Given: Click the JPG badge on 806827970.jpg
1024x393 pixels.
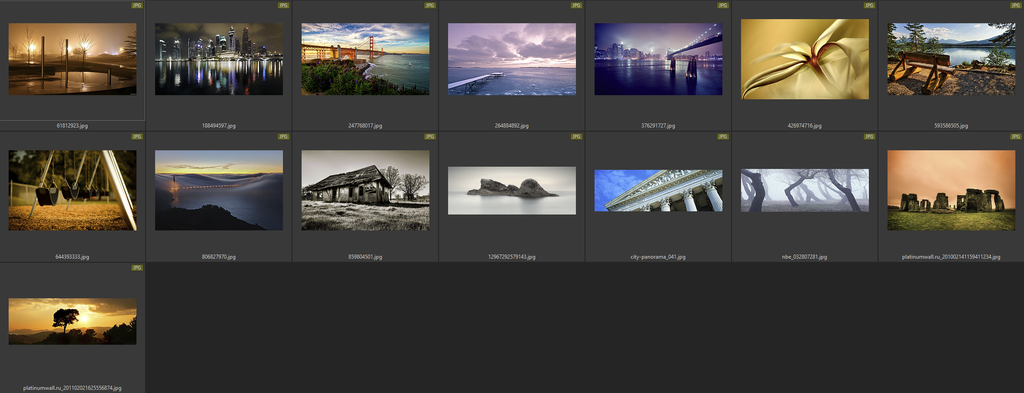Looking at the screenshot, I should coord(283,136).
